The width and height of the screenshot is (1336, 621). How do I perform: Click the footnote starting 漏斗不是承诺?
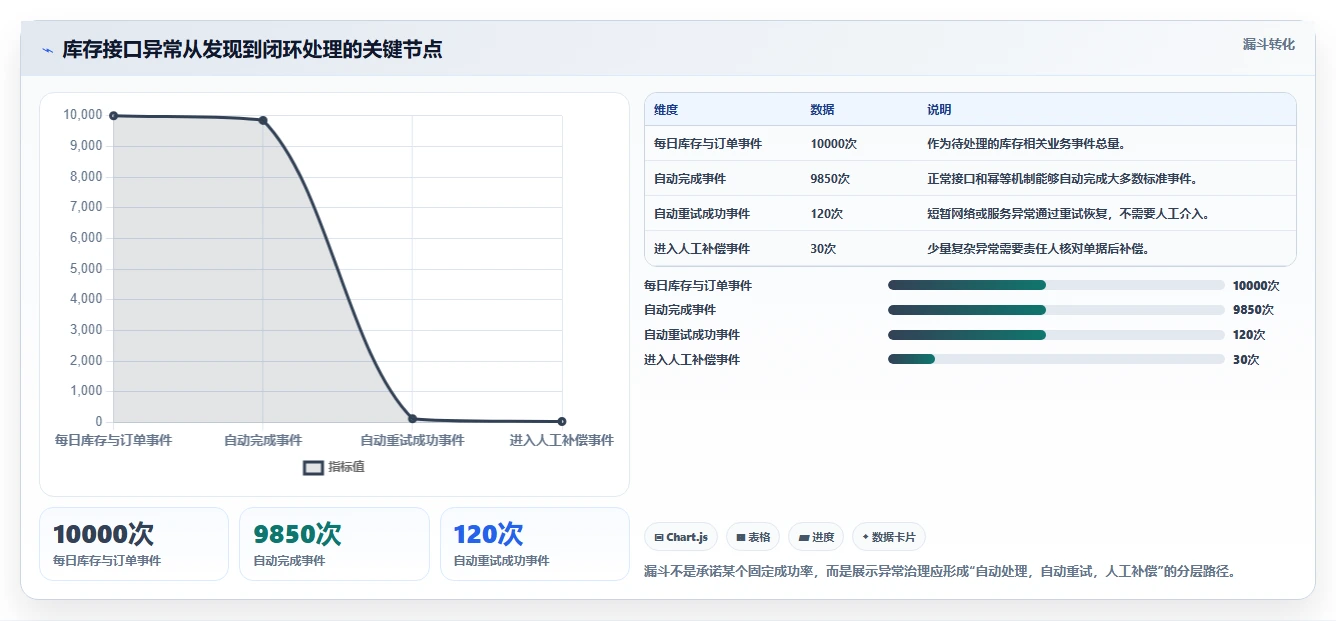click(941, 572)
